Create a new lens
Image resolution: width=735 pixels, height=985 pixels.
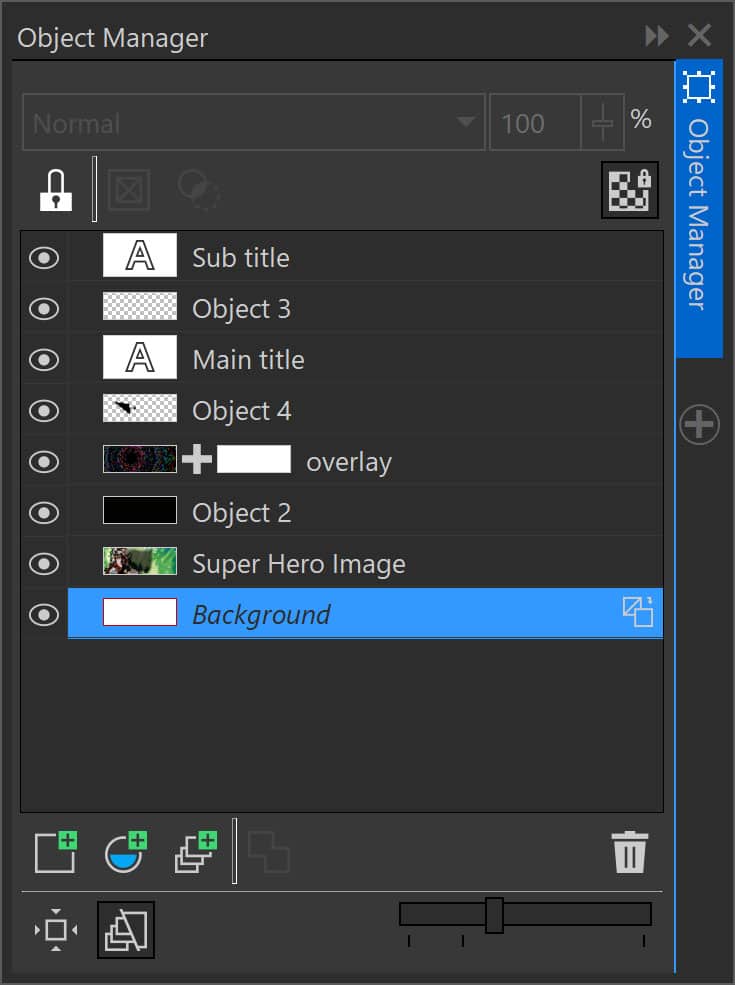point(125,852)
